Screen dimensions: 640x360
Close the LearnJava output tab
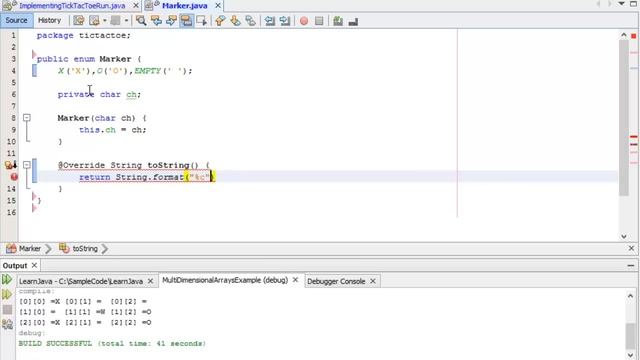(150, 281)
